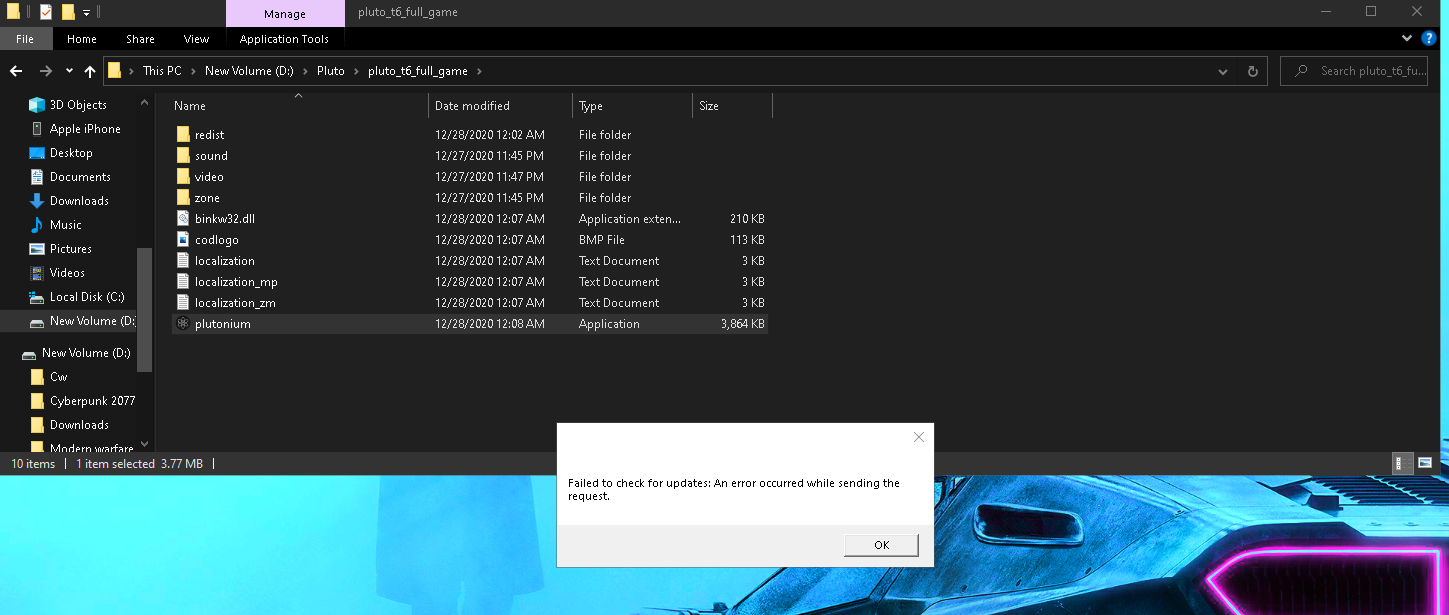This screenshot has height=615, width=1449.
Task: Open Videos in navigation pane
Action: click(x=67, y=273)
